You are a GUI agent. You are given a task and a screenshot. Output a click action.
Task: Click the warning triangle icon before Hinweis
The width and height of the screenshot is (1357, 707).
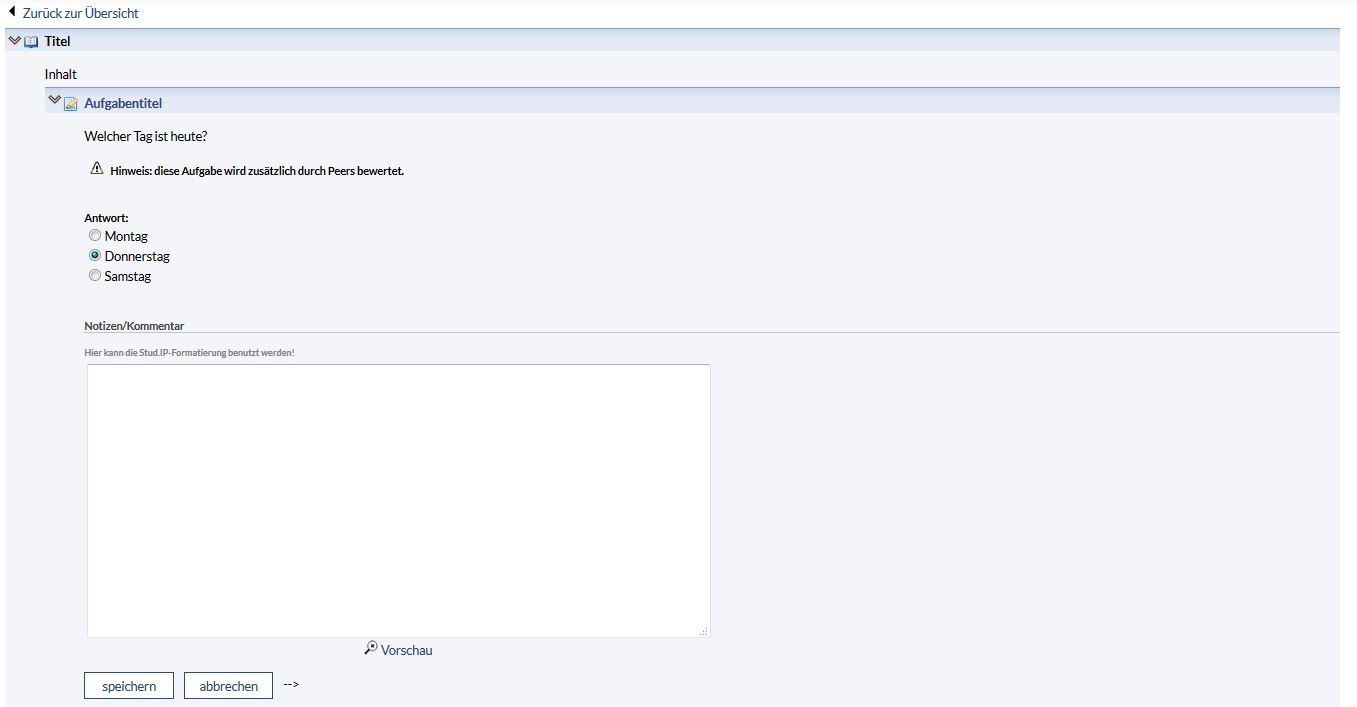tap(96, 169)
